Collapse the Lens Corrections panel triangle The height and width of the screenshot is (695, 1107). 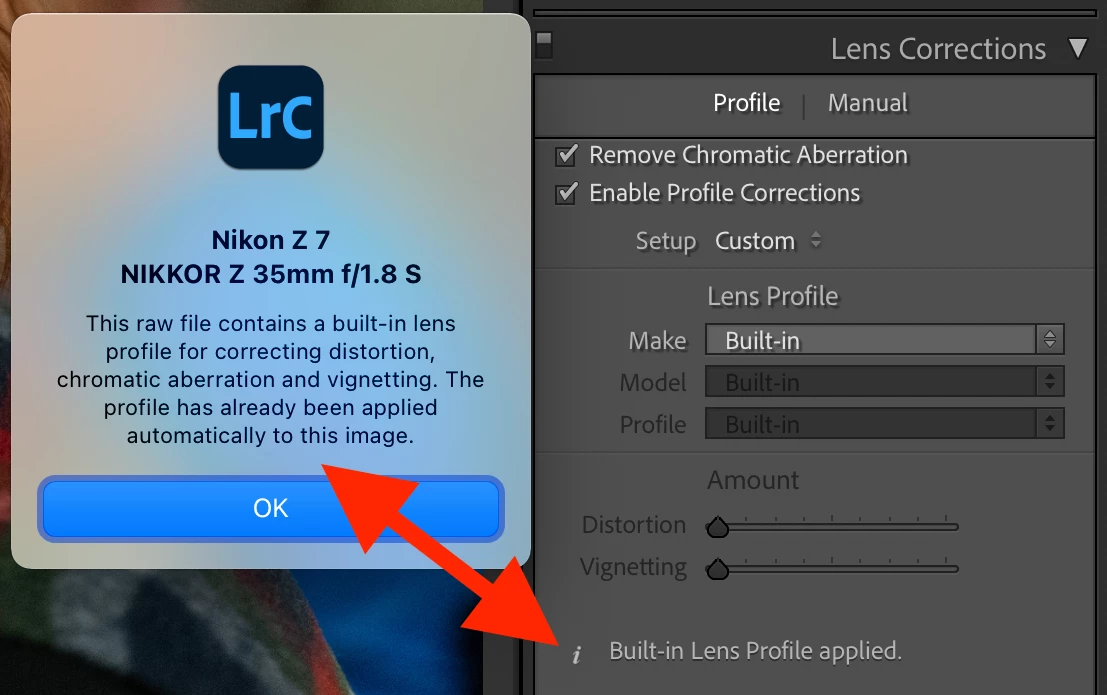[1077, 49]
